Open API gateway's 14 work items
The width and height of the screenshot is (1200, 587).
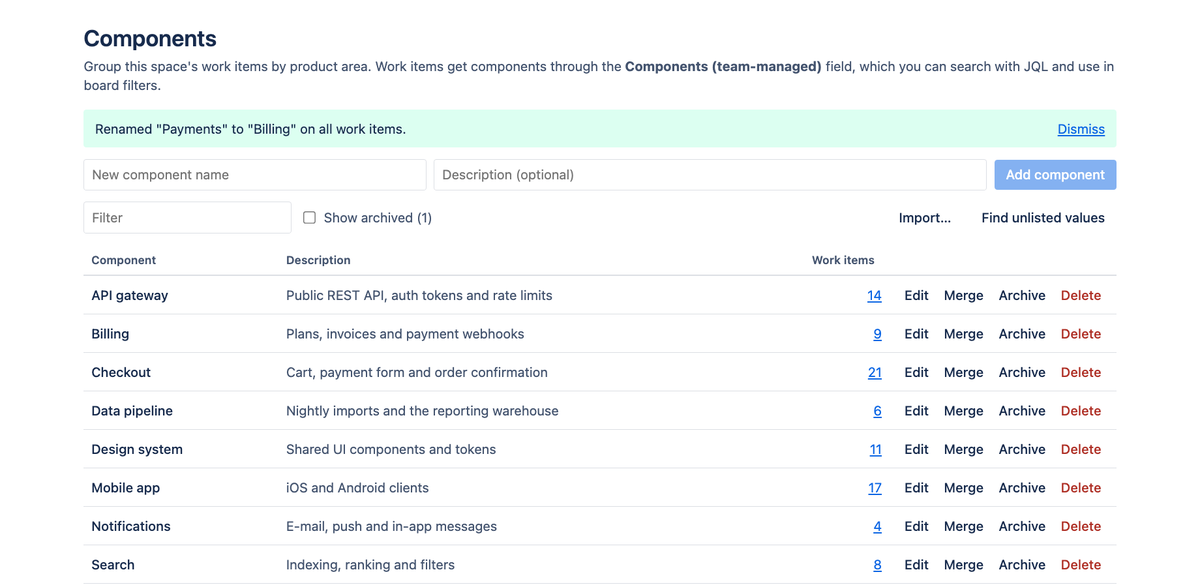[x=874, y=295]
